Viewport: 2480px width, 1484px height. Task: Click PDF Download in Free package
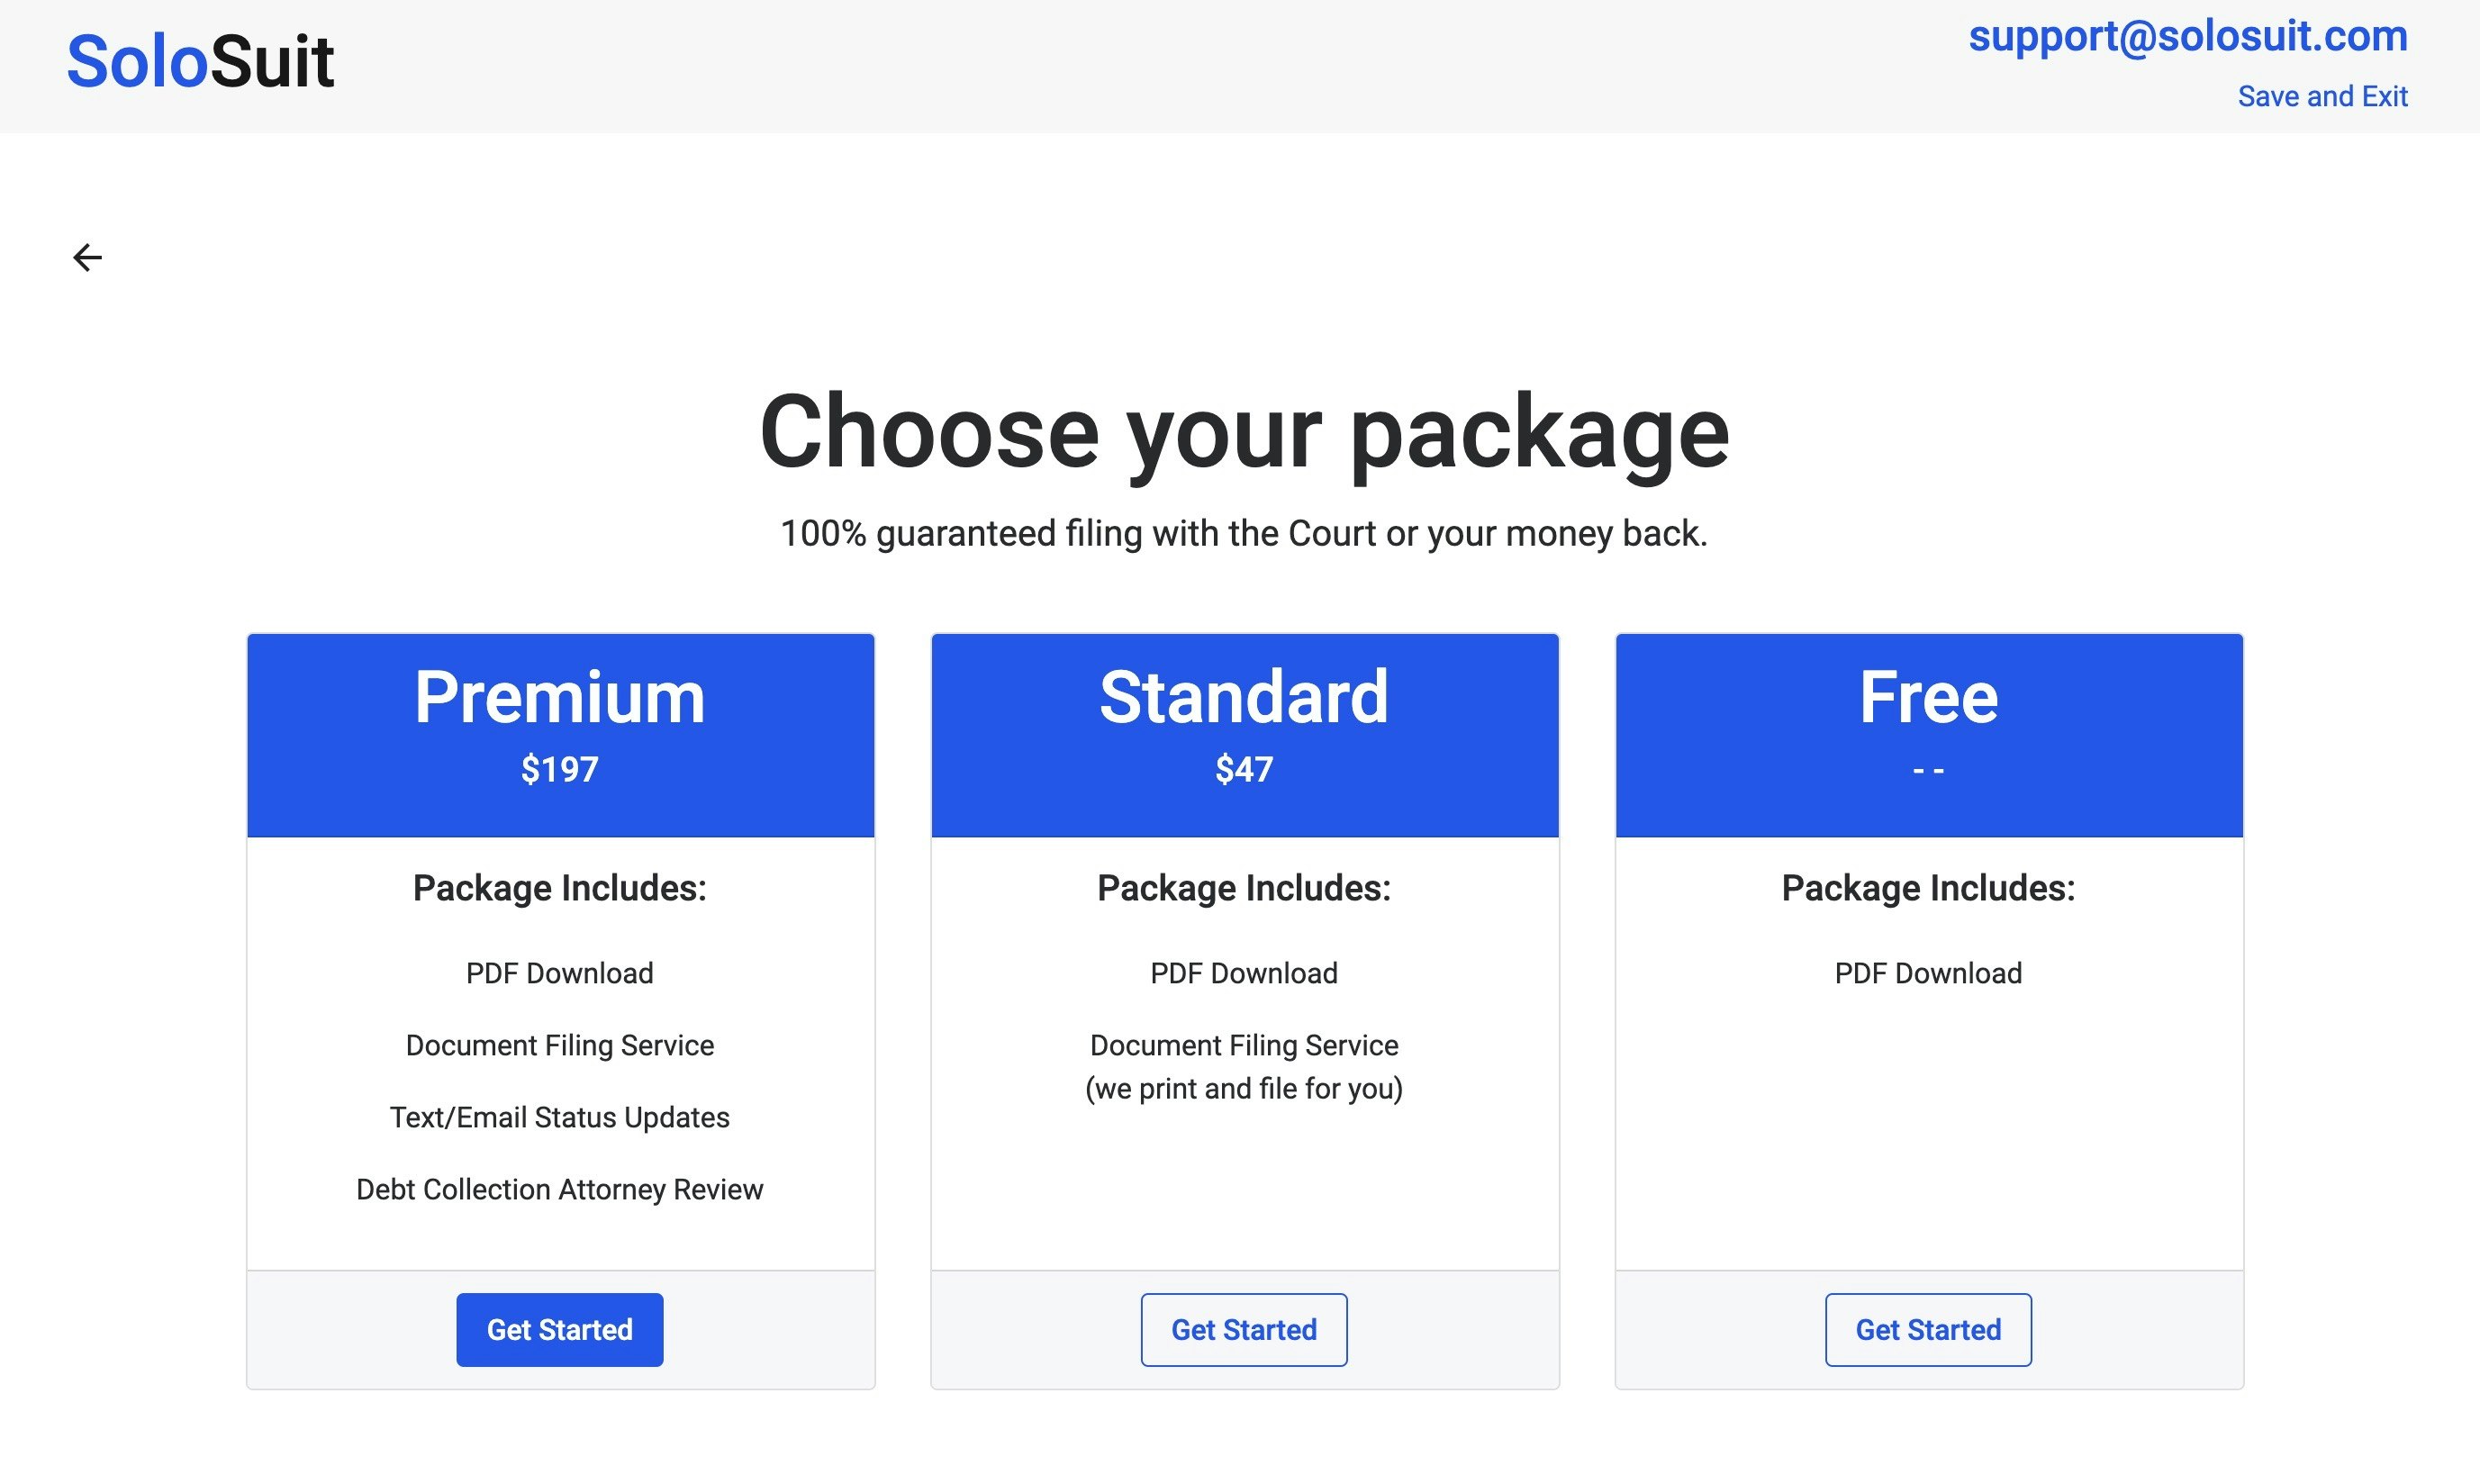(x=1928, y=973)
